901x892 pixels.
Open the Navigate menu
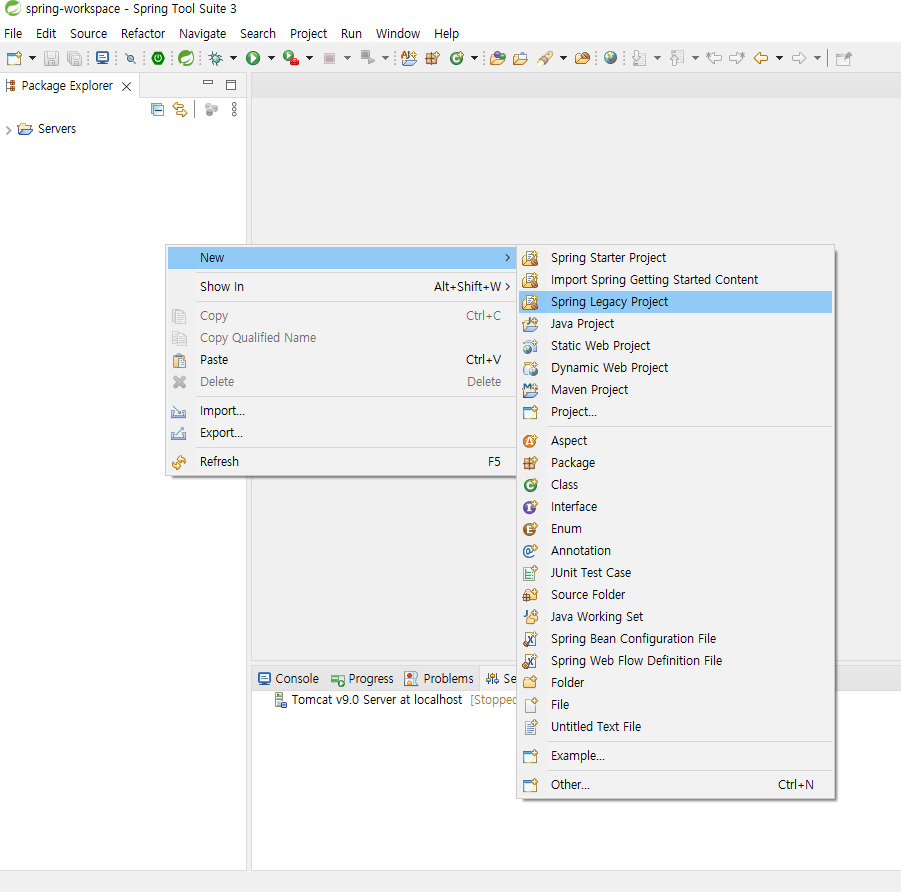[x=202, y=33]
